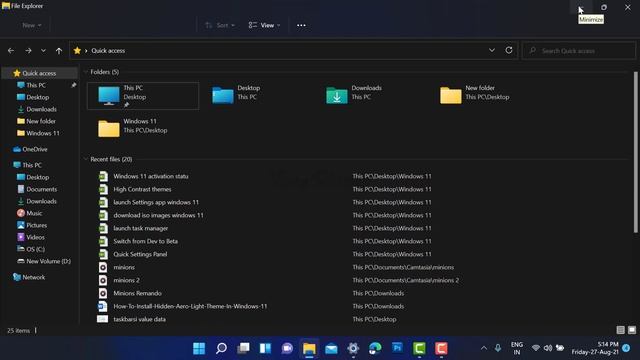640x360 pixels.
Task: Open the View dropdown menu
Action: [x=264, y=25]
